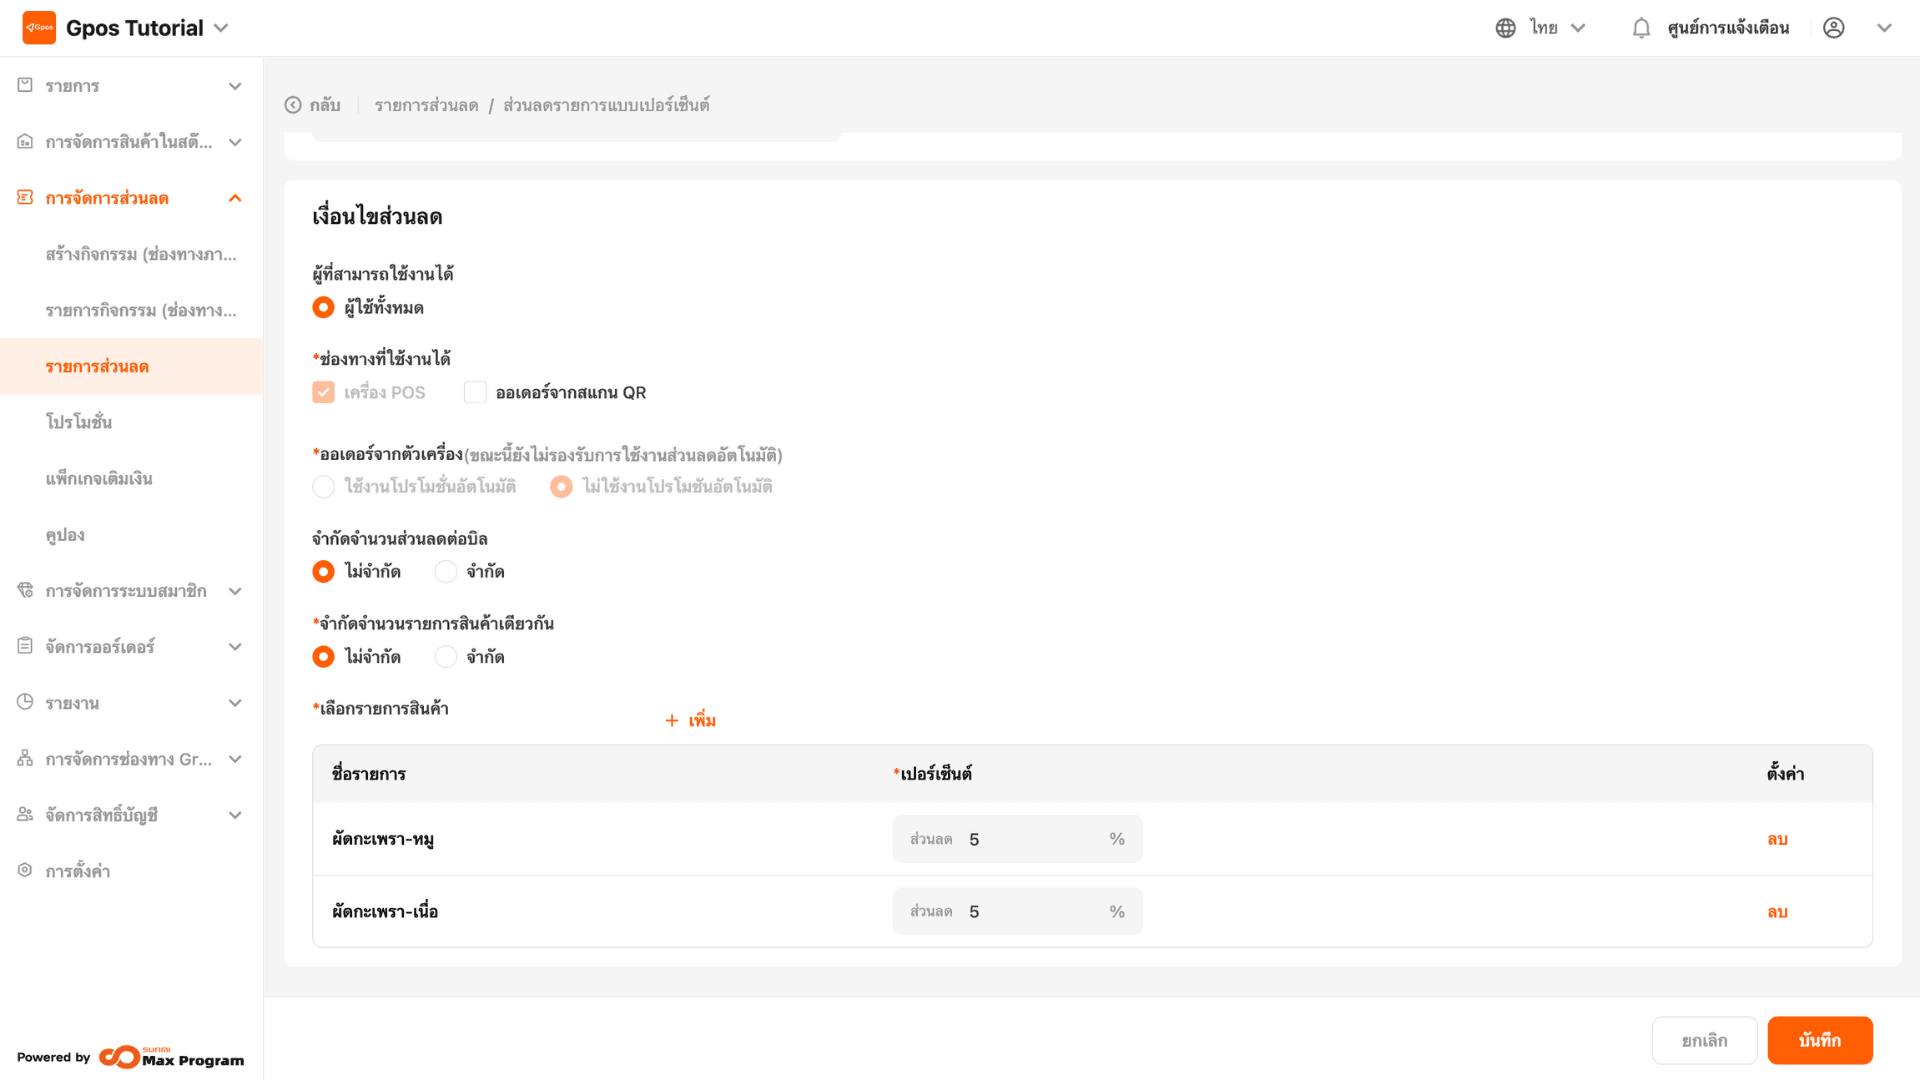
Task: Click the notification bell icon
Action: [x=1641, y=28]
